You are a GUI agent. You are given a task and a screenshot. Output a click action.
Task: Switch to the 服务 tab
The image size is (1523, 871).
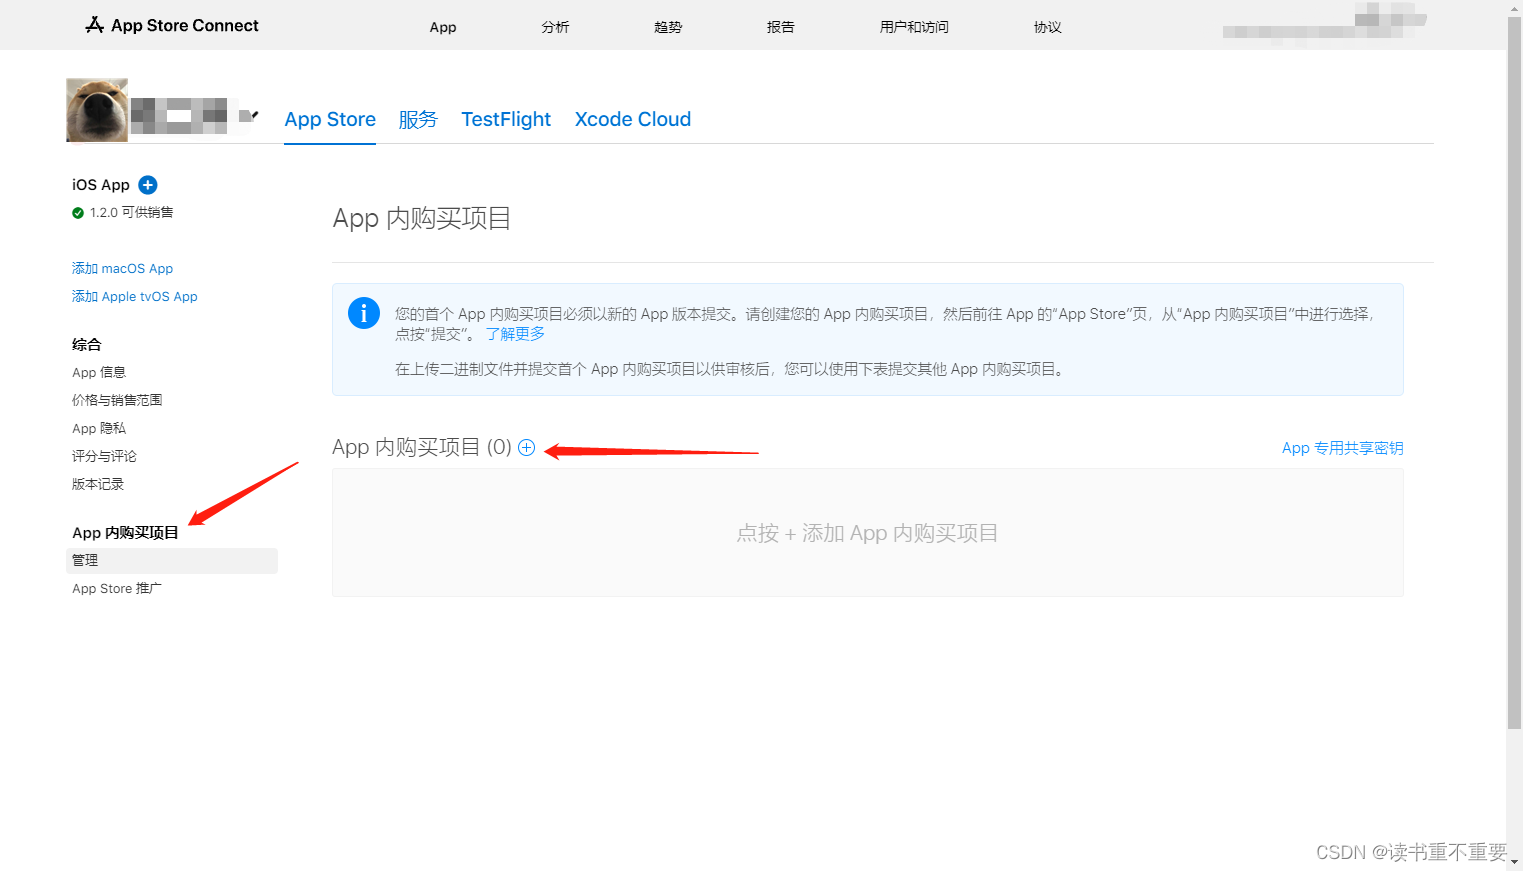418,119
